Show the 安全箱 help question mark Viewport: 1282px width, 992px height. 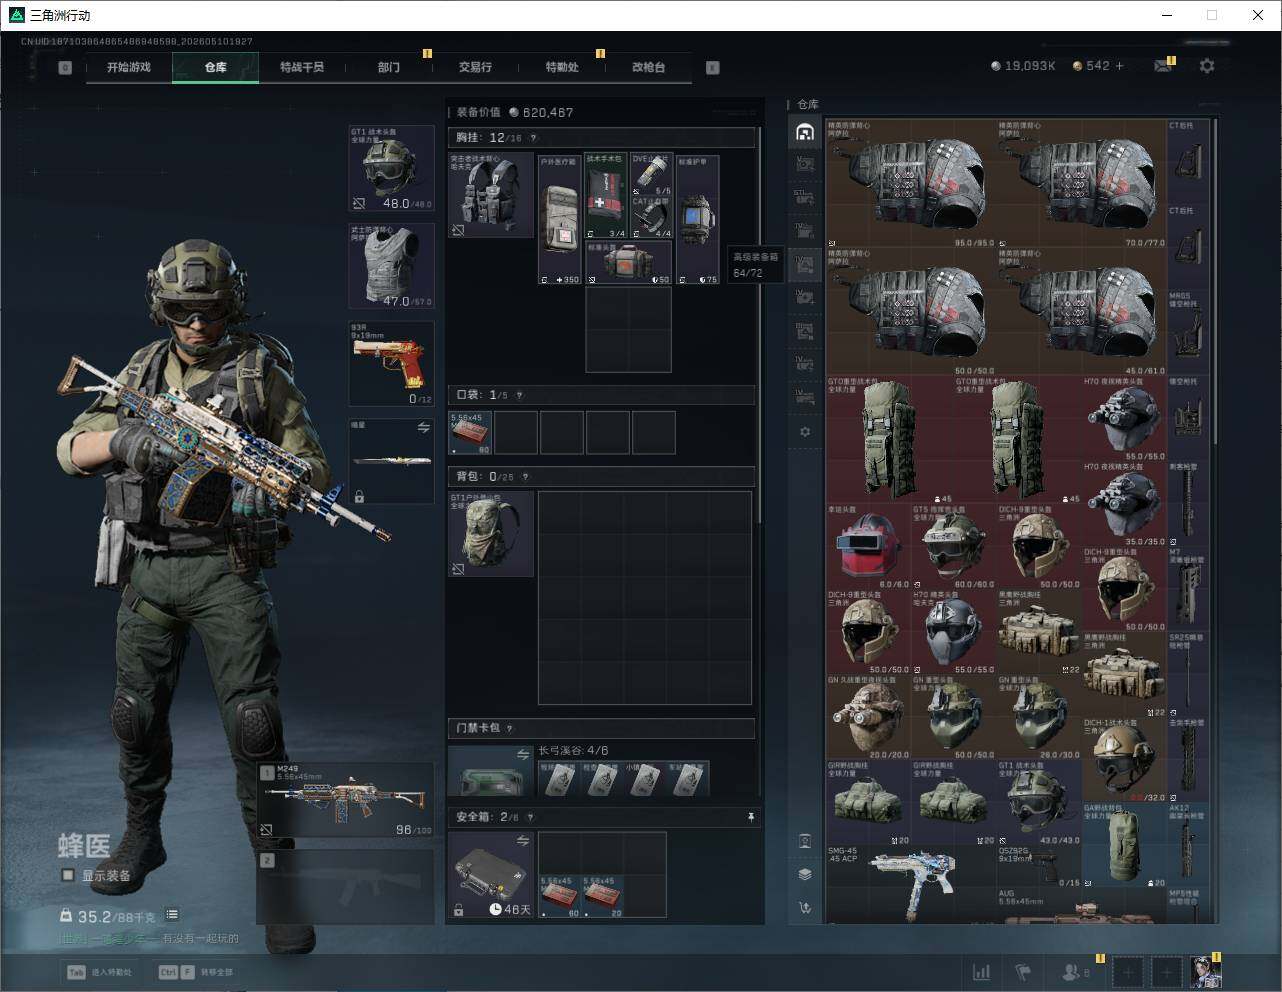pyautogui.click(x=531, y=817)
